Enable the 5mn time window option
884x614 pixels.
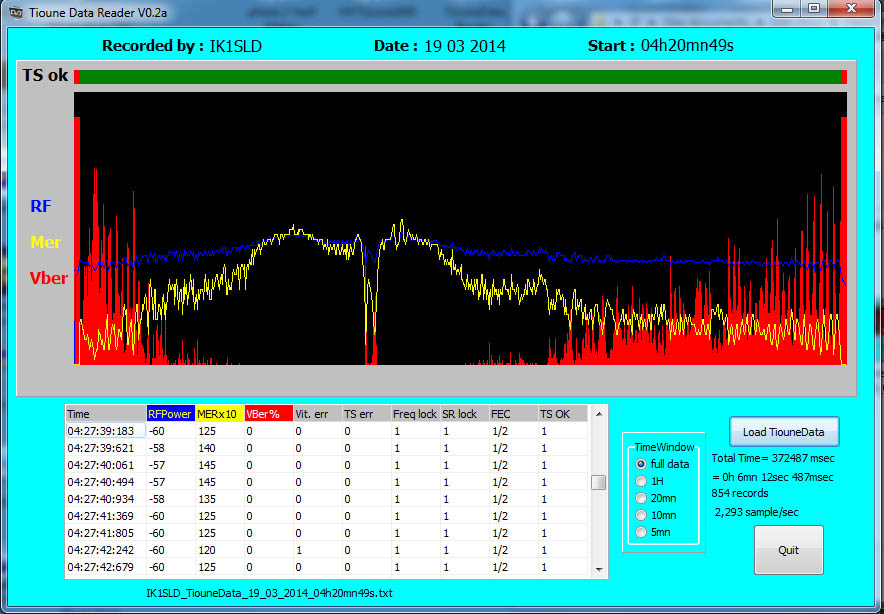point(641,532)
